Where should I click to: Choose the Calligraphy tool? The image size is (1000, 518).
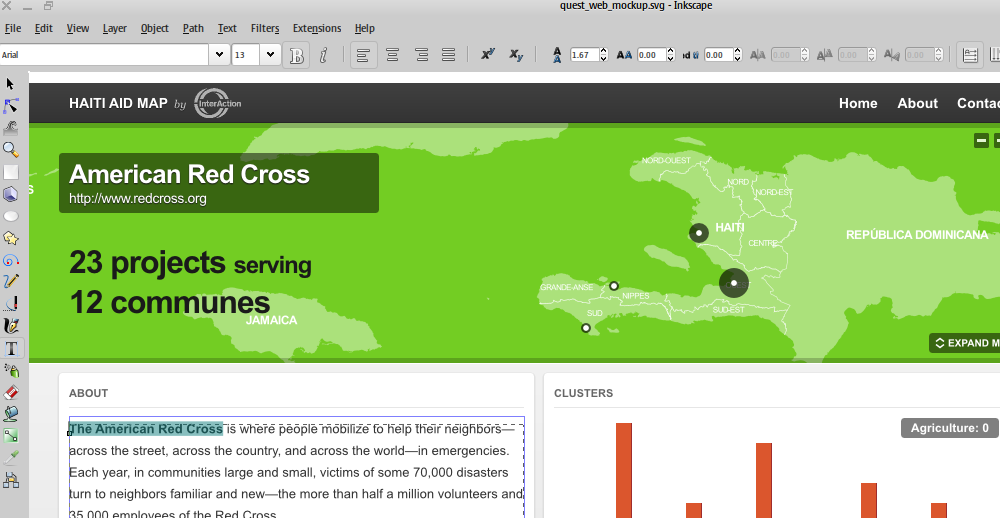coord(10,326)
